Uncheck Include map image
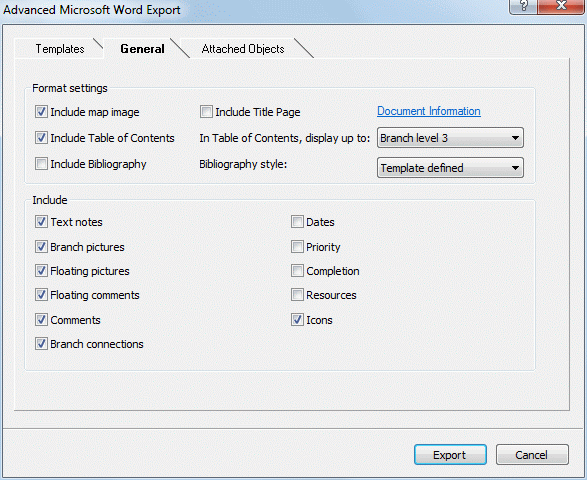The width and height of the screenshot is (587, 480). pyautogui.click(x=41, y=112)
